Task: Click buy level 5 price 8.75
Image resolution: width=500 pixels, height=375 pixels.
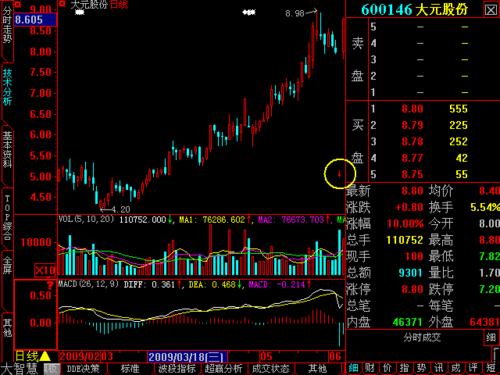Action: point(412,174)
